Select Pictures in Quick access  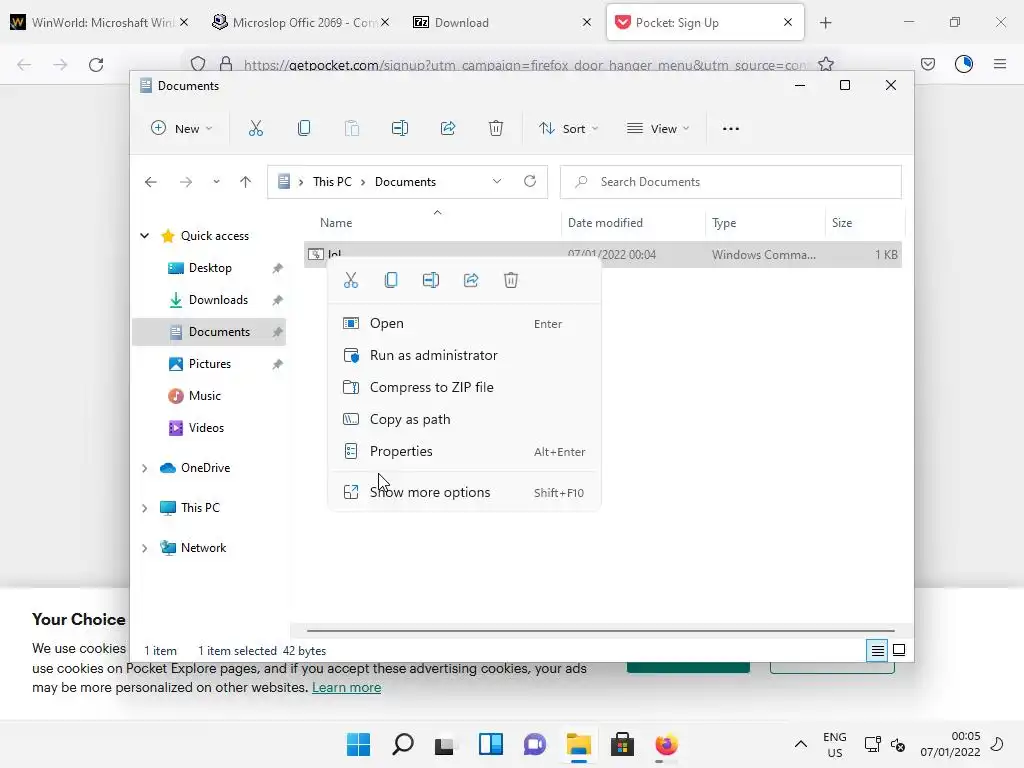(x=210, y=364)
